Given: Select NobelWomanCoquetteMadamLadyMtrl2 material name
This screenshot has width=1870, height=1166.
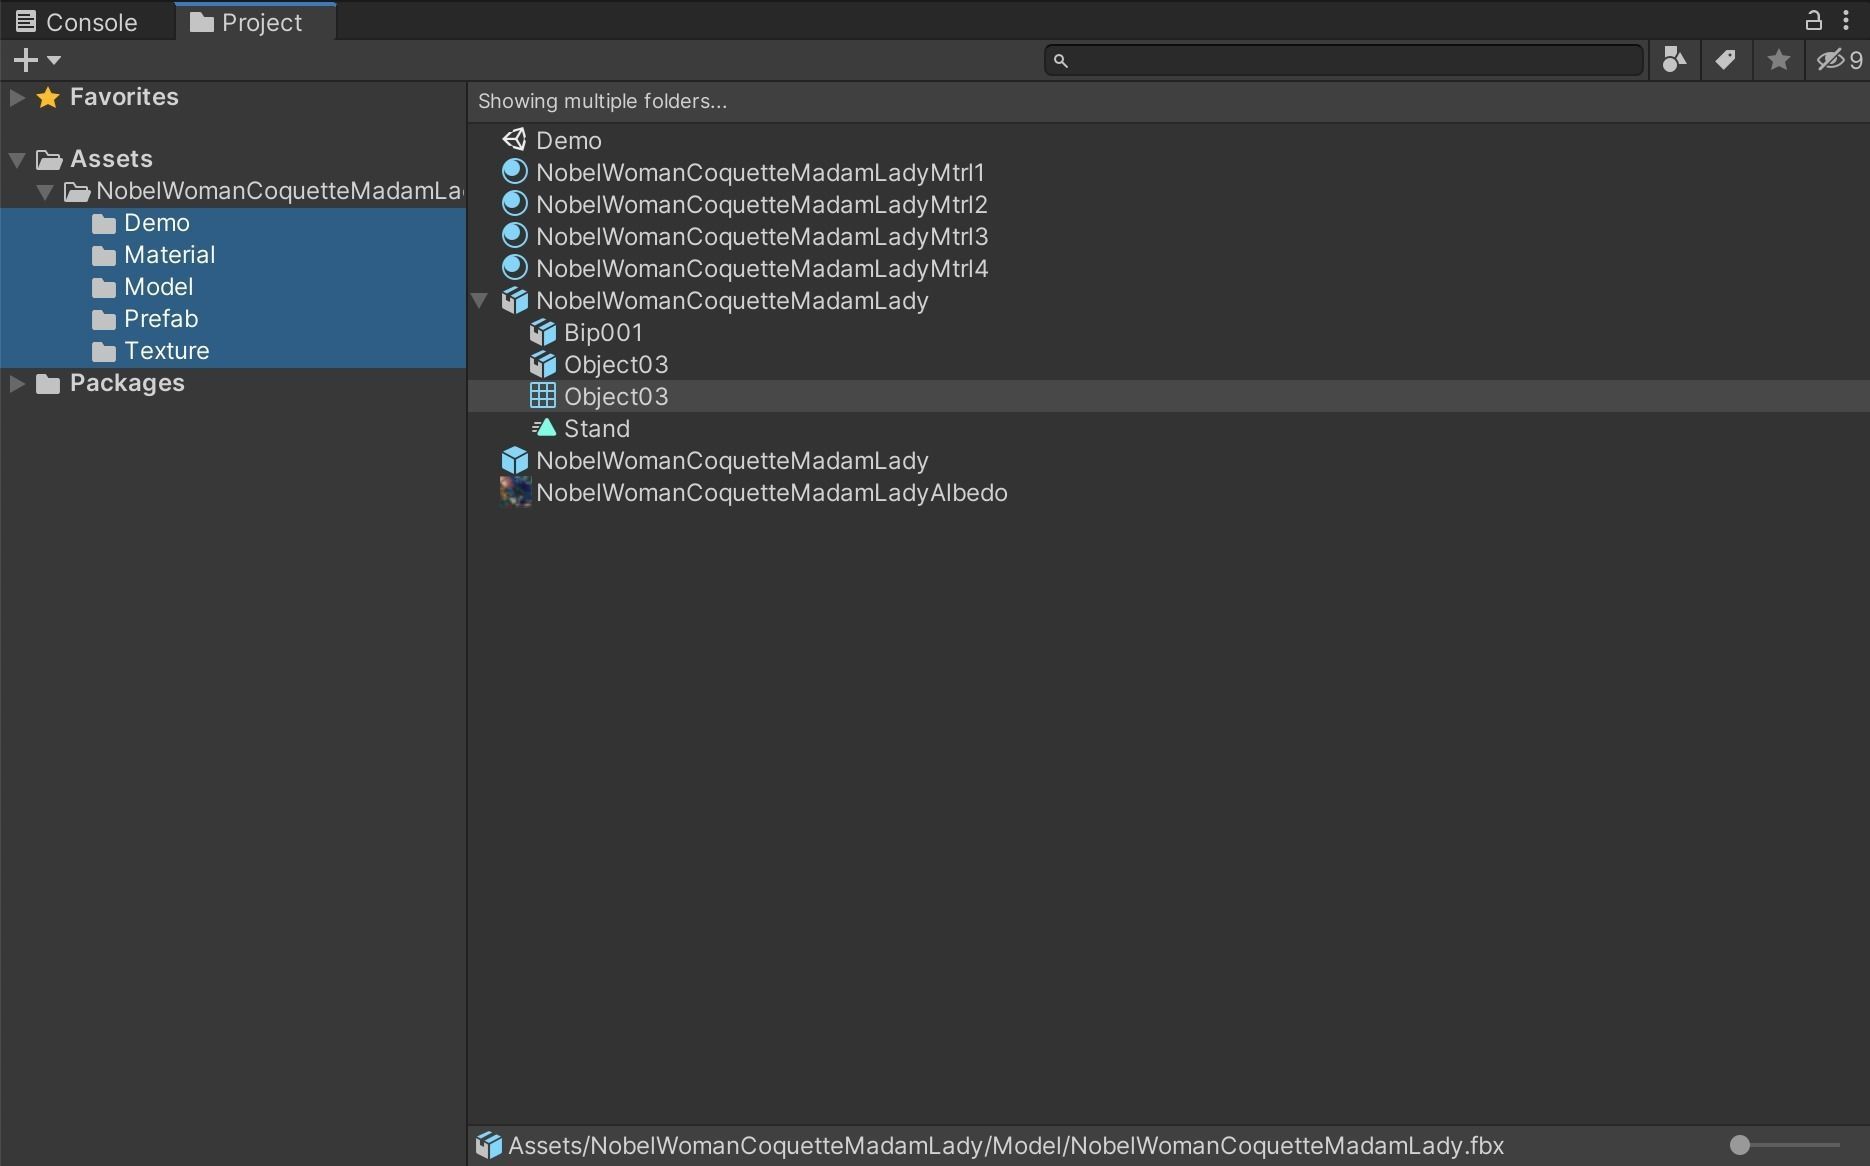Looking at the screenshot, I should pyautogui.click(x=762, y=205).
